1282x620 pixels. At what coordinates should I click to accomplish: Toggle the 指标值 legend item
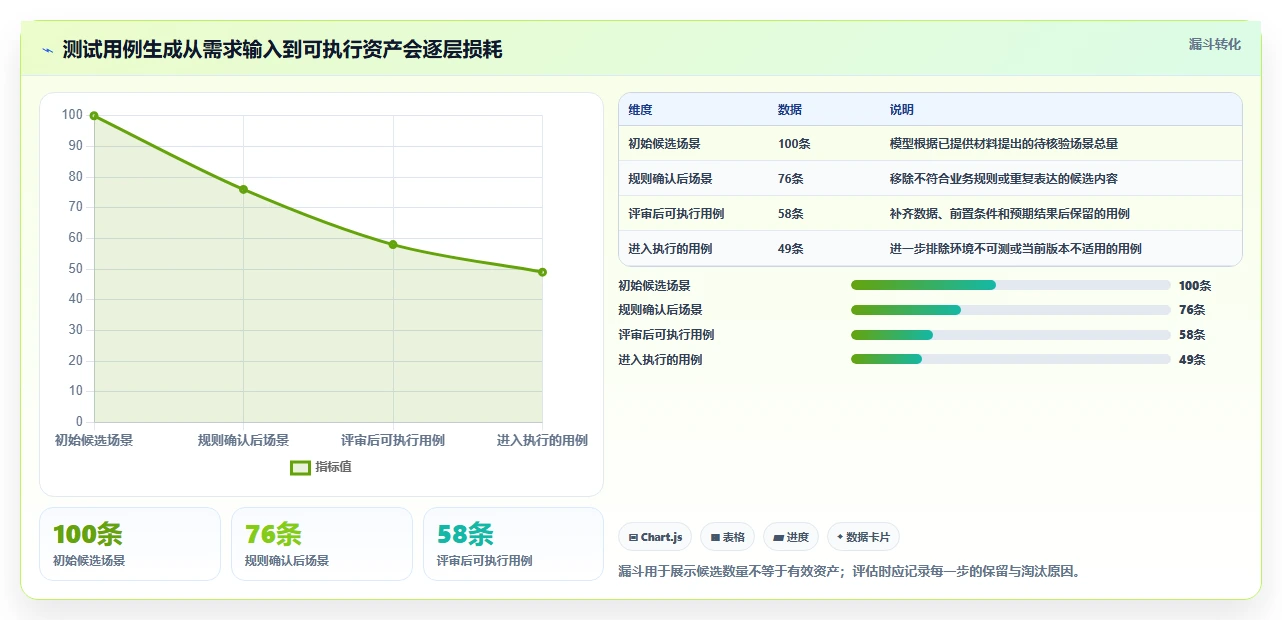tap(321, 467)
